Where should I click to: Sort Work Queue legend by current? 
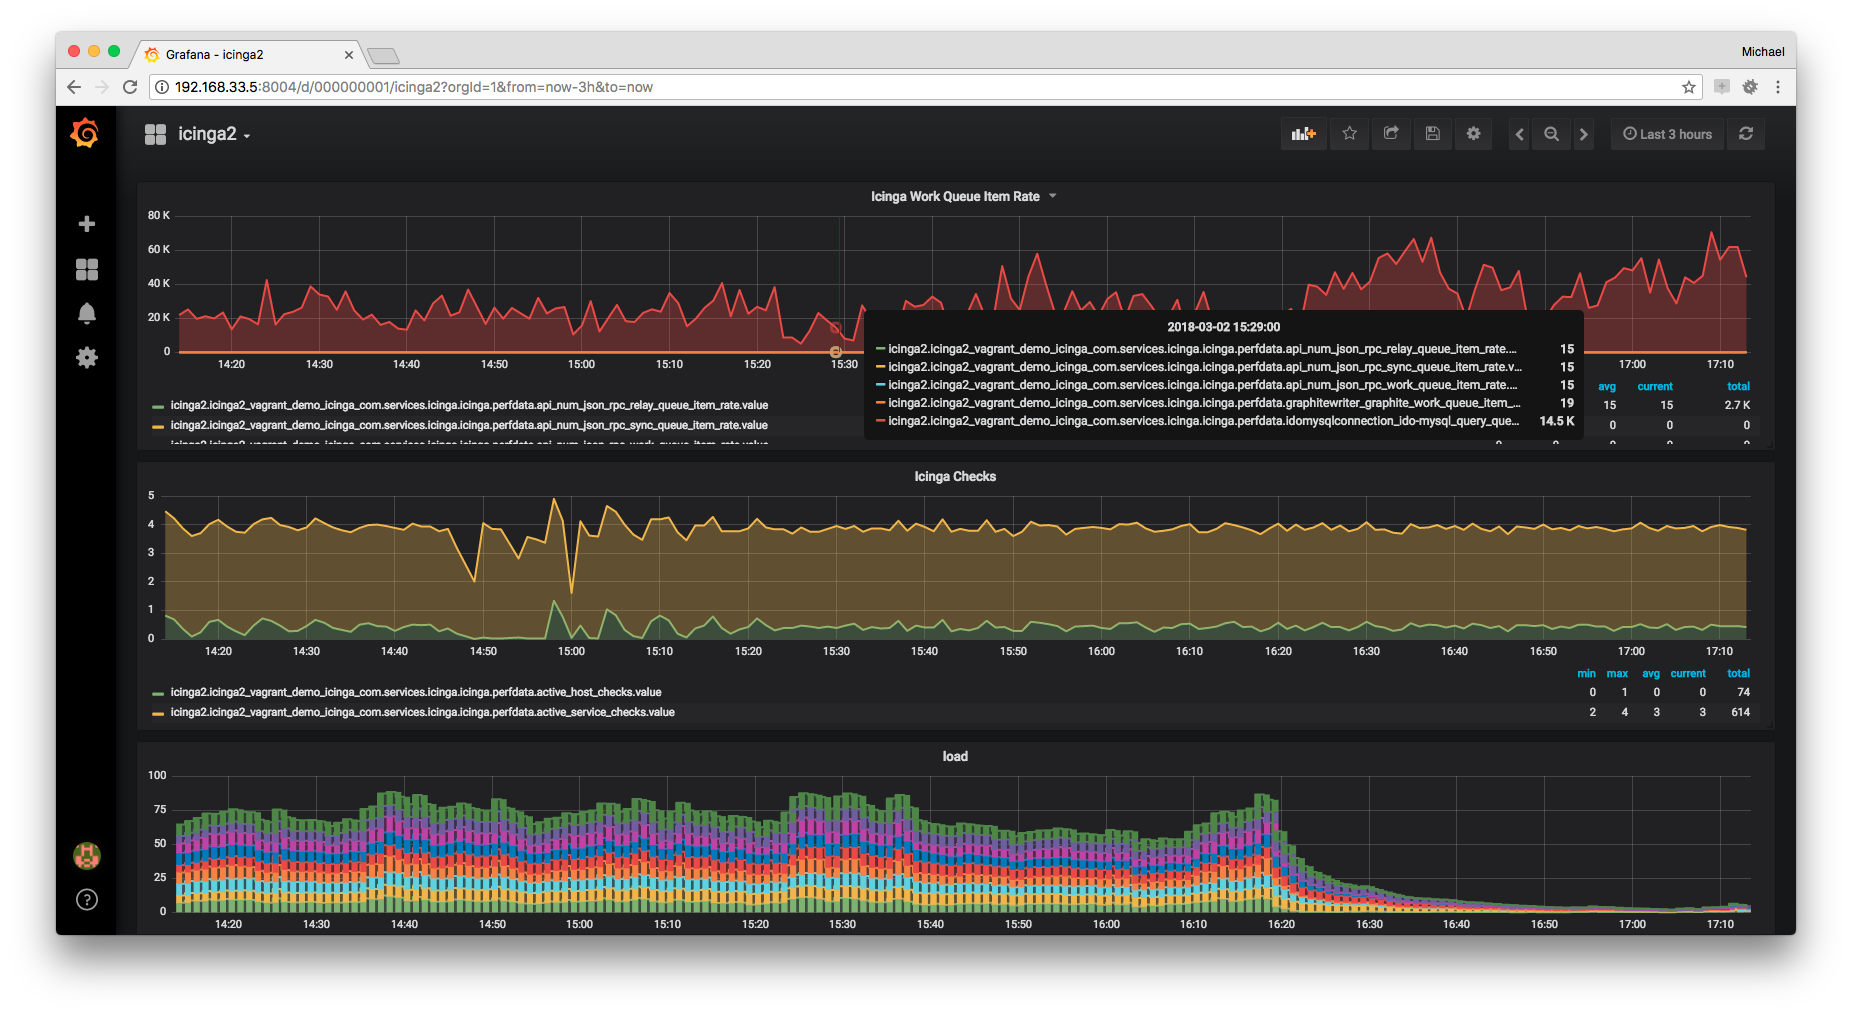(x=1655, y=387)
